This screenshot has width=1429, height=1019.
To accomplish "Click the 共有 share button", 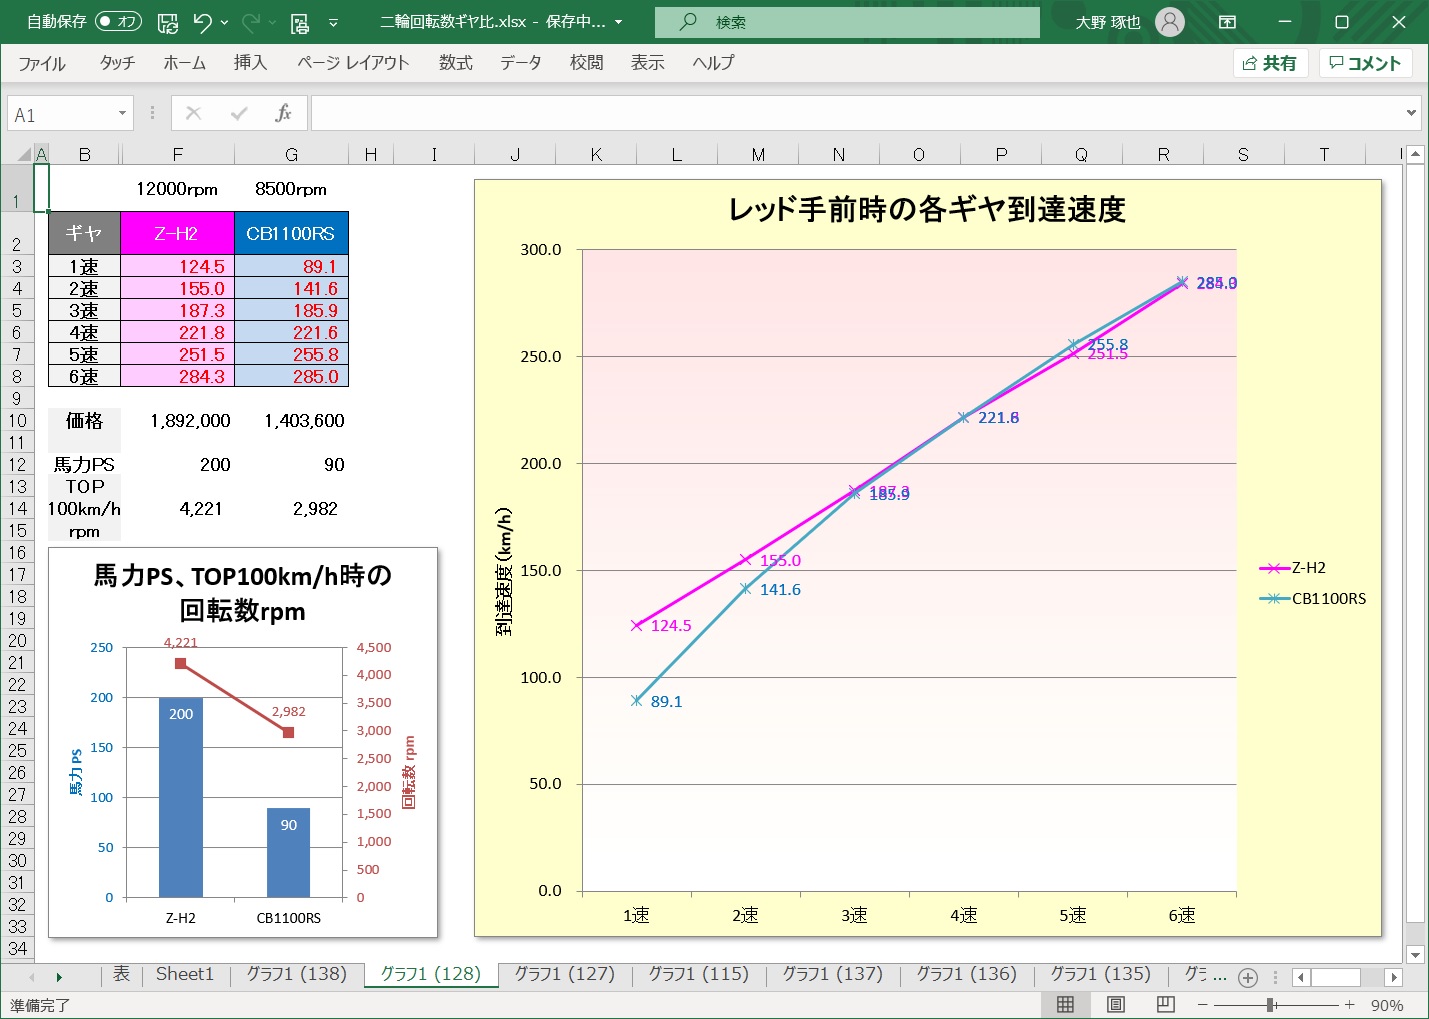I will [x=1270, y=63].
